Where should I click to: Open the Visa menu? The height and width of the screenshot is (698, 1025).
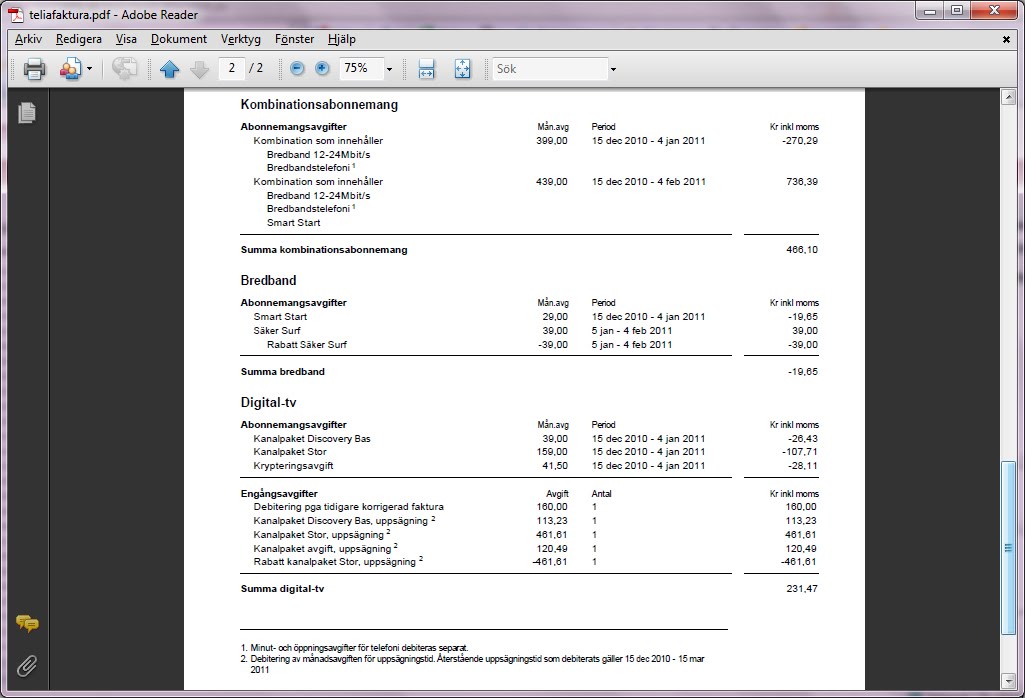point(126,39)
